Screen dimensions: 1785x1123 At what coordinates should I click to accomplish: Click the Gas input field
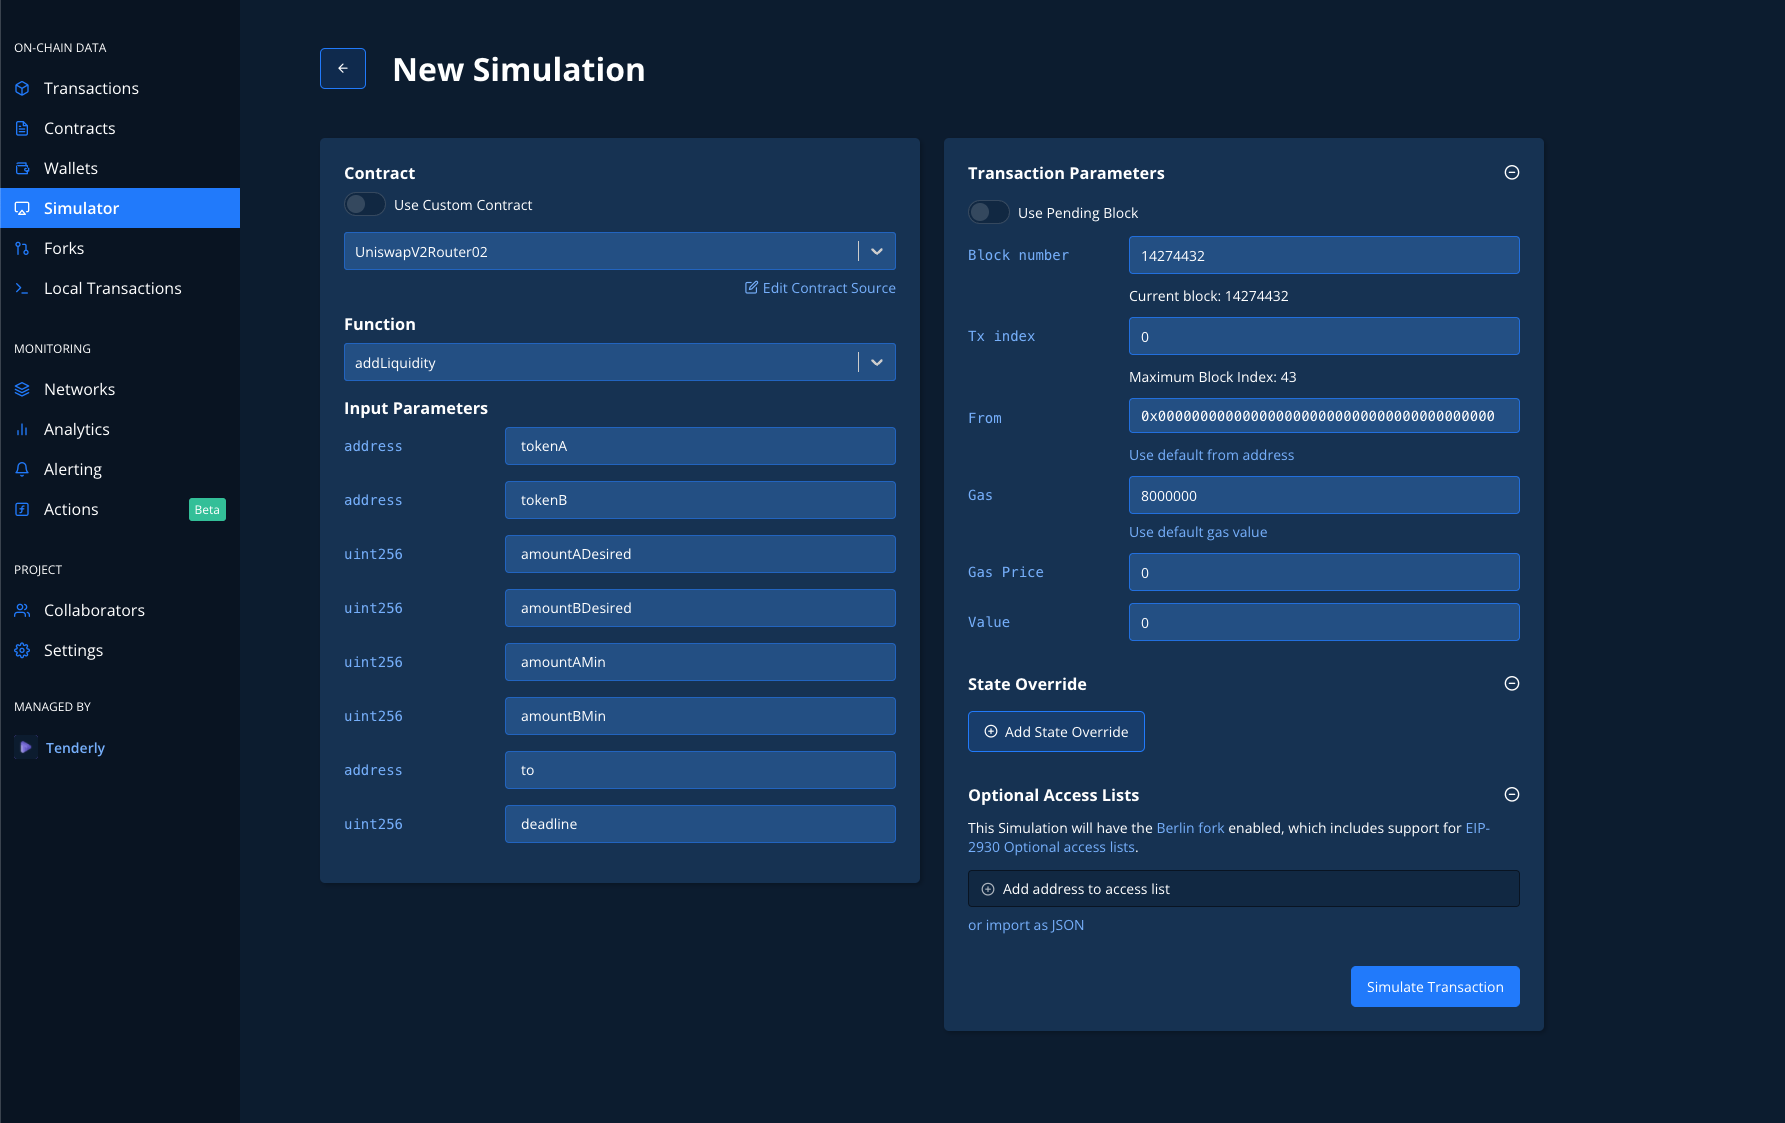point(1324,495)
